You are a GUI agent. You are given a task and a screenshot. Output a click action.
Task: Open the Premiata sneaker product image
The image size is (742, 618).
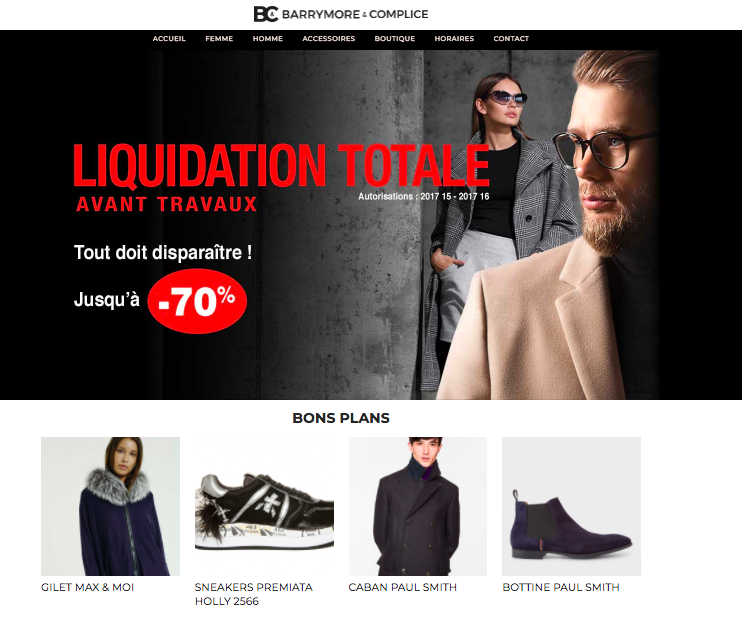(x=265, y=506)
